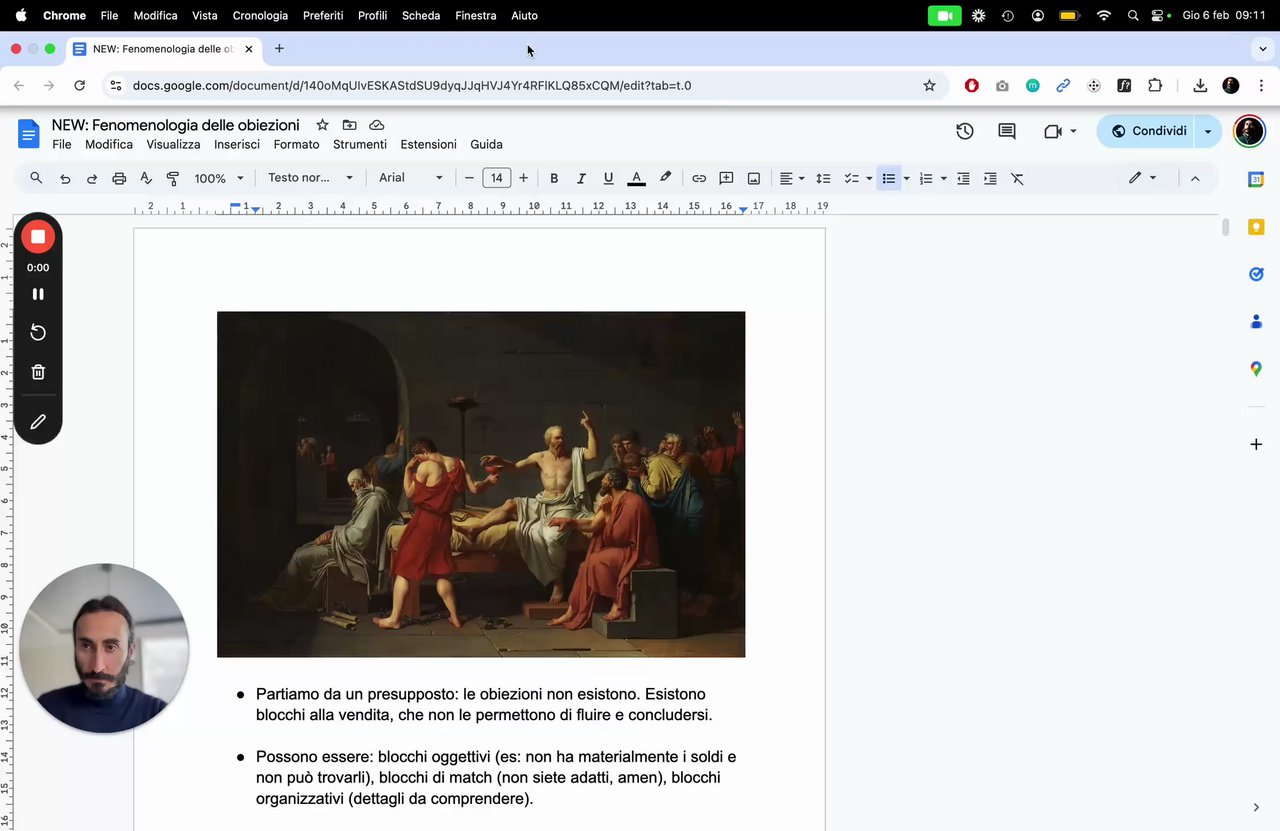Open the 100% zoom dropdown
The height and width of the screenshot is (831, 1280).
219,178
